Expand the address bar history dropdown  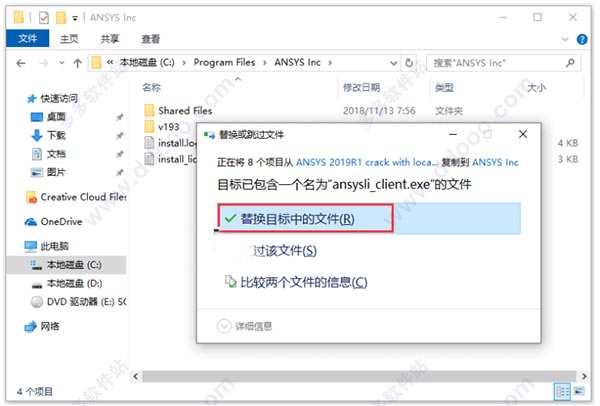click(393, 63)
